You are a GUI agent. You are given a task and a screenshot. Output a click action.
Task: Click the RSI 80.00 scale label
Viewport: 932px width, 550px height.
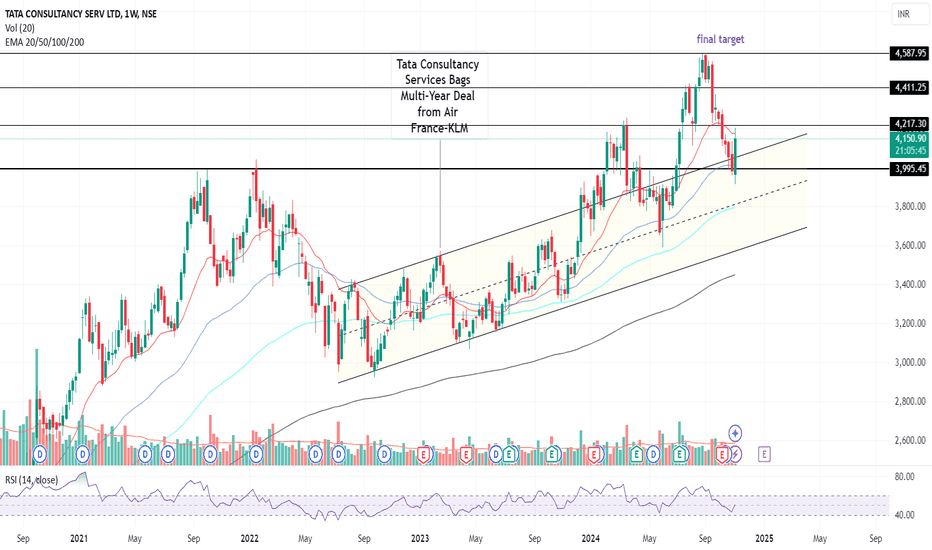click(x=904, y=476)
